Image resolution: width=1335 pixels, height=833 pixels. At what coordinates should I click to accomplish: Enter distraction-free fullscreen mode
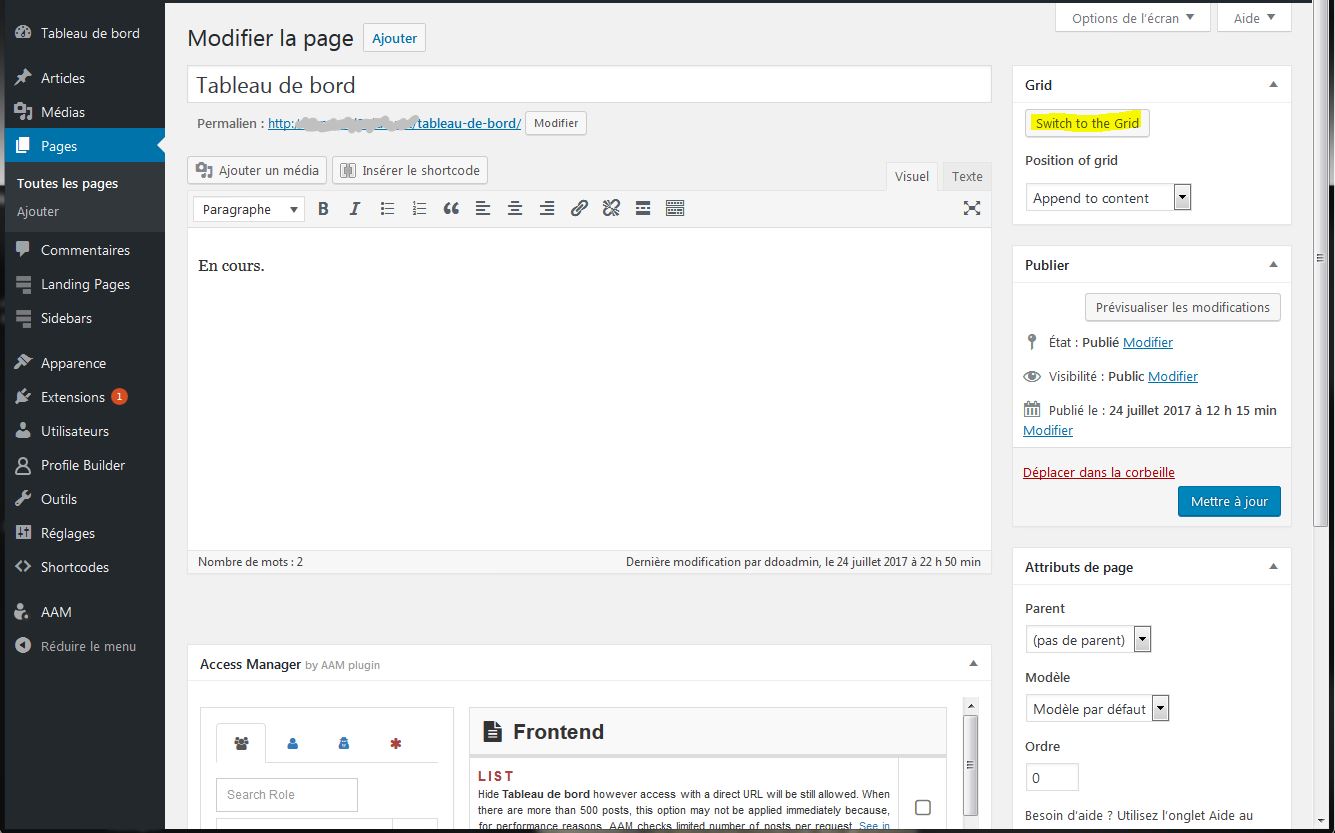click(x=971, y=208)
